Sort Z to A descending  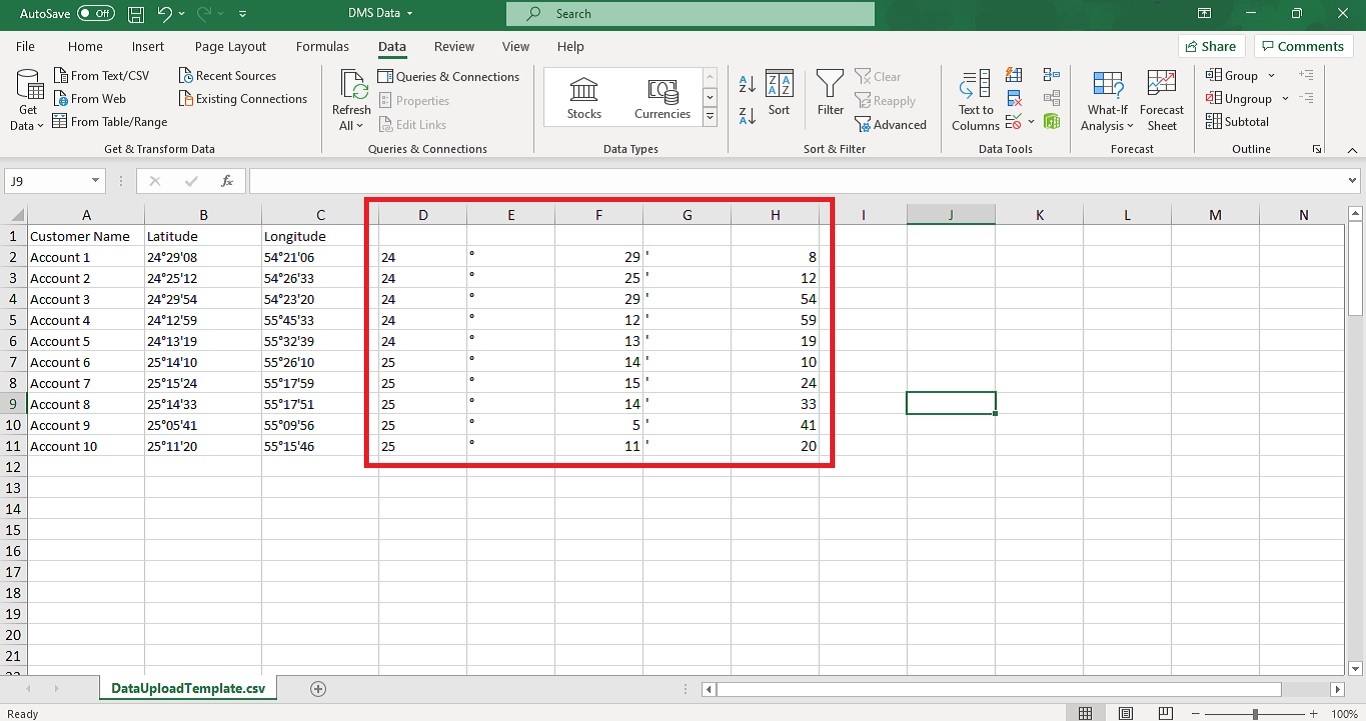[x=747, y=115]
